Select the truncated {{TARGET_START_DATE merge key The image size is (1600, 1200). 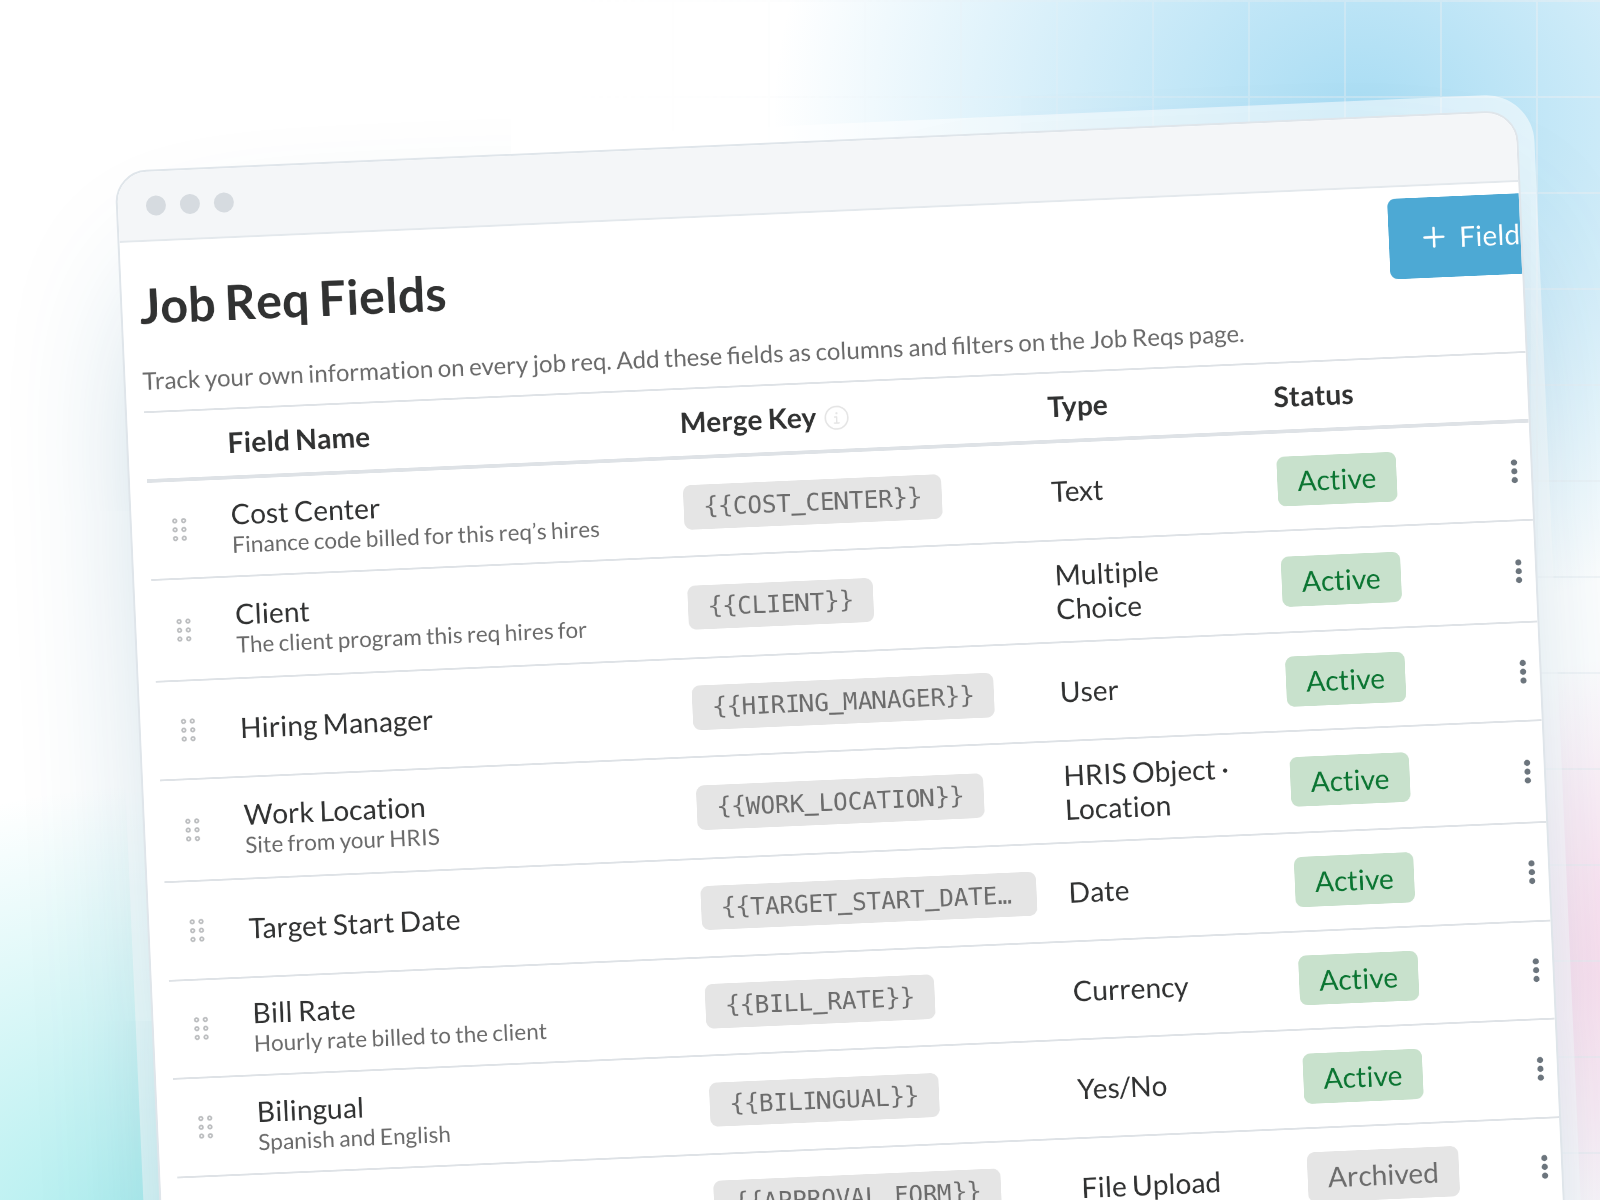point(868,901)
